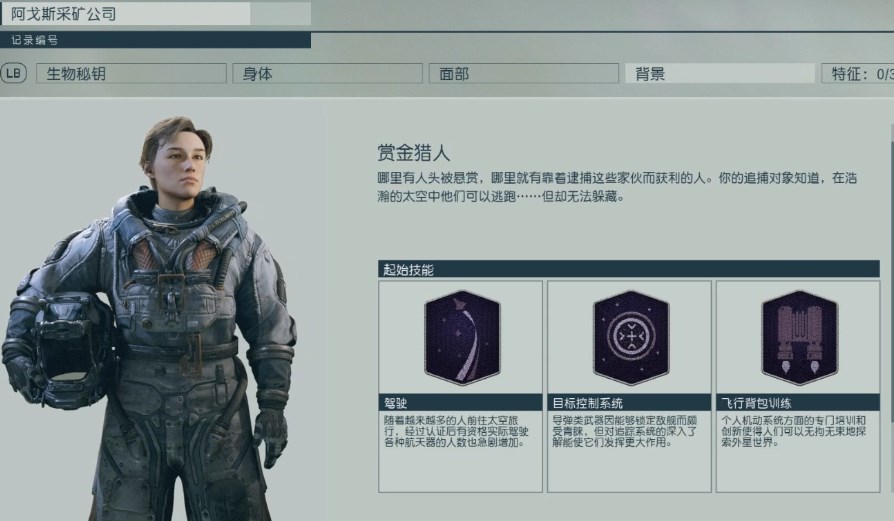This screenshot has width=894, height=521.
Task: Click the character model preview
Action: 151,319
